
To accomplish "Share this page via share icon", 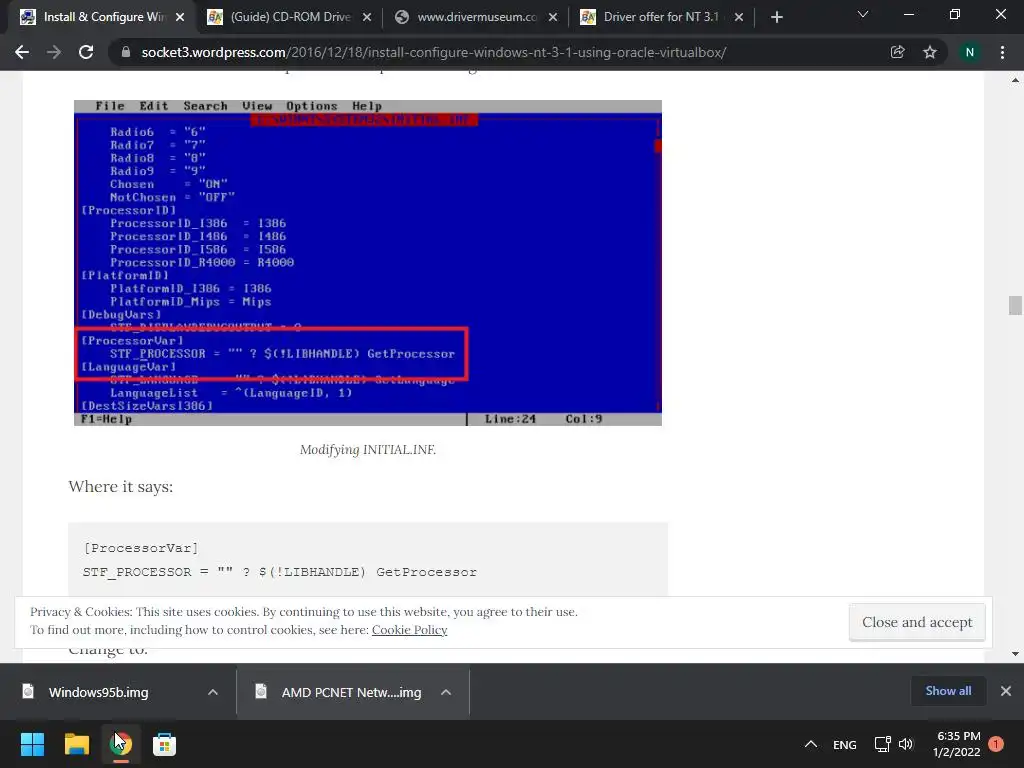I will click(x=897, y=52).
